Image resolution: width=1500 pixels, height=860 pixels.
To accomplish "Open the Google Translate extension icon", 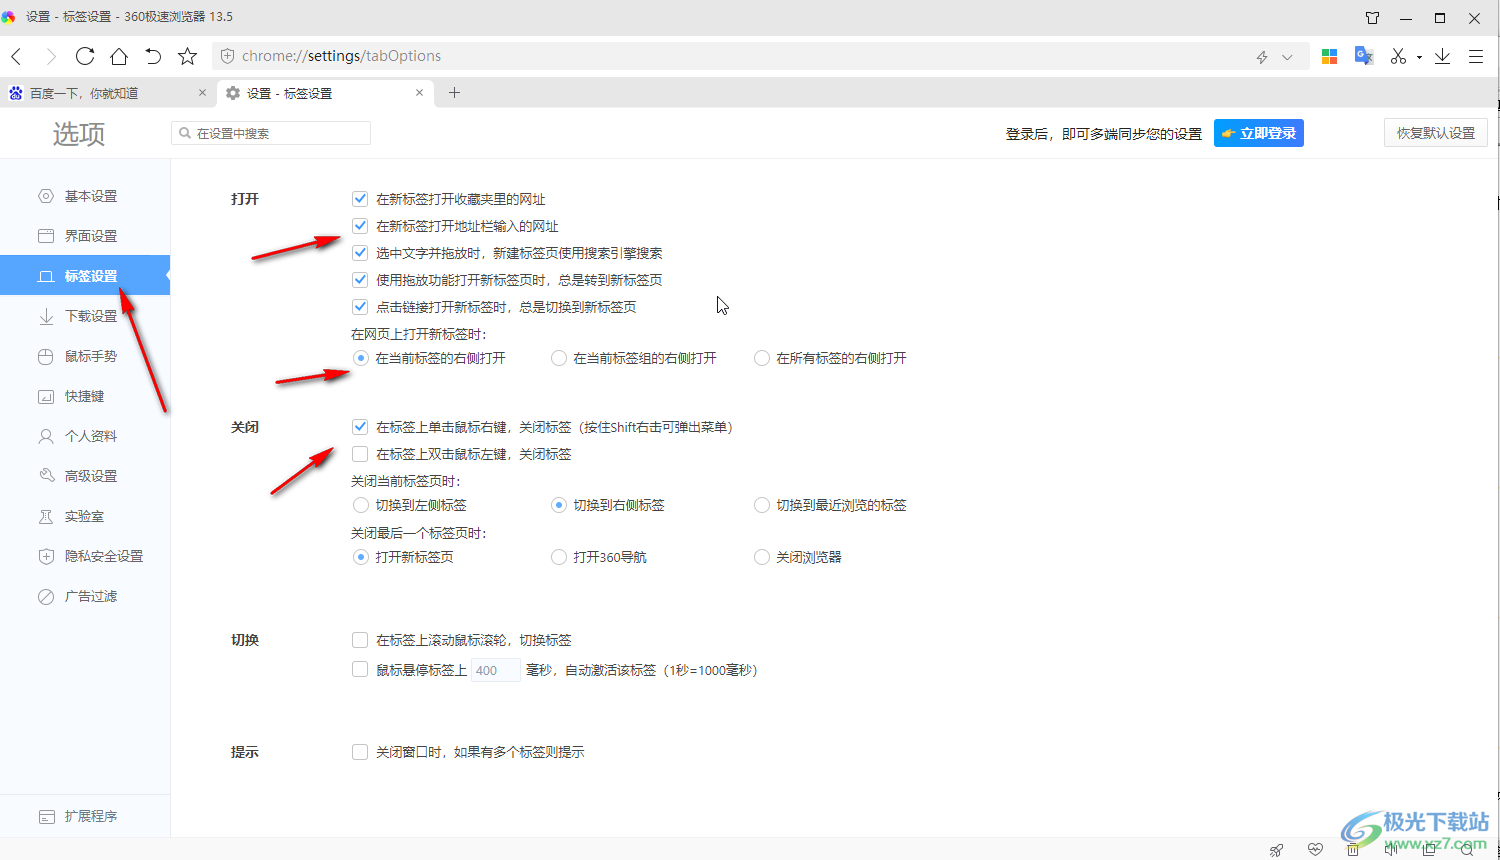I will pos(1364,56).
